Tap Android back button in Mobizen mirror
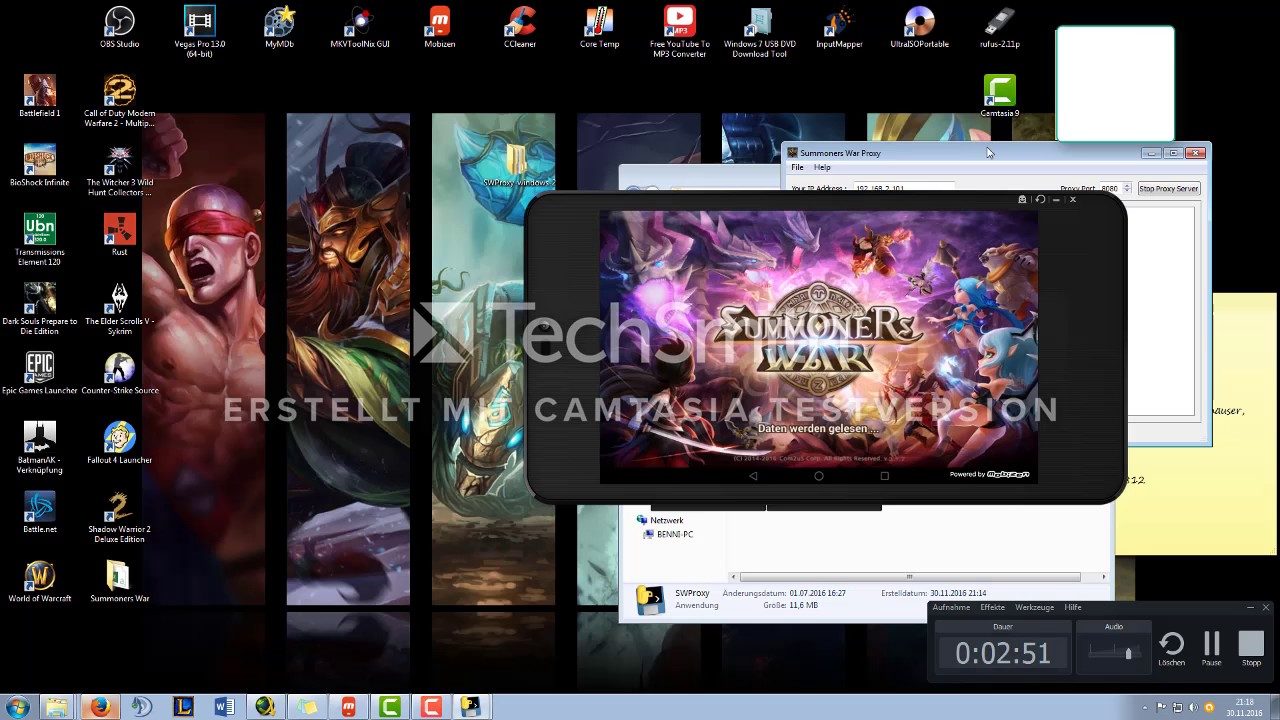 pos(753,476)
